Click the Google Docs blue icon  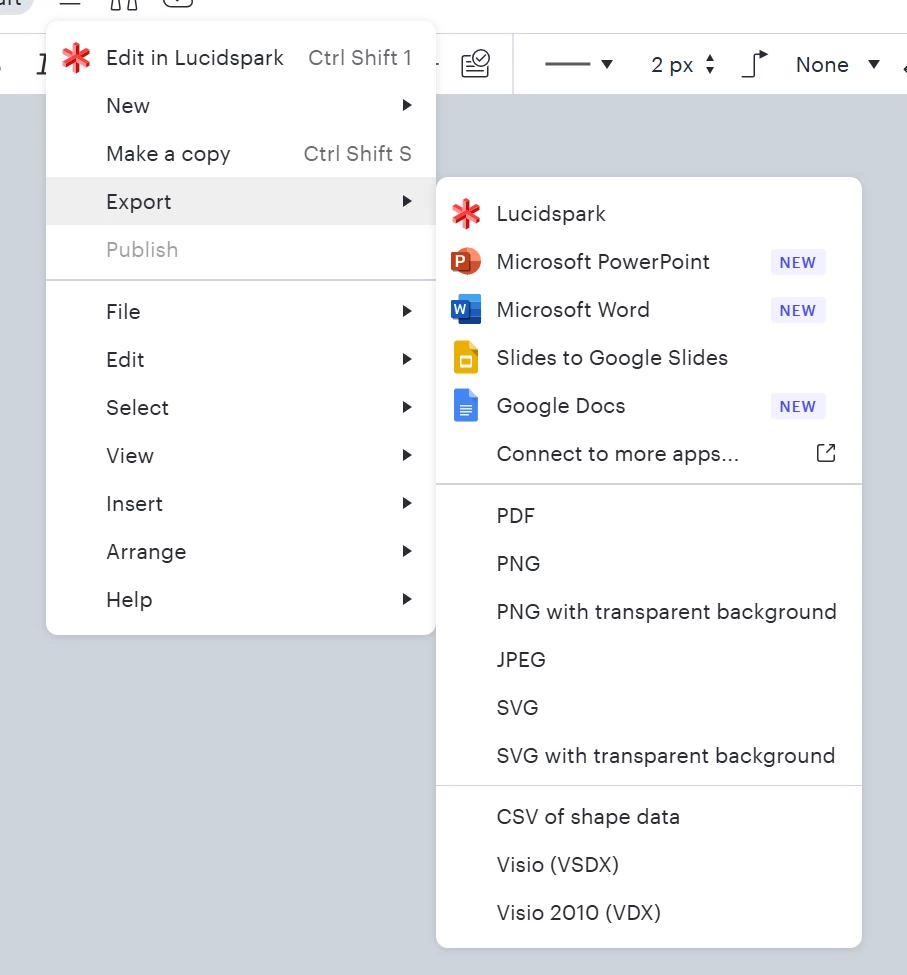[466, 405]
